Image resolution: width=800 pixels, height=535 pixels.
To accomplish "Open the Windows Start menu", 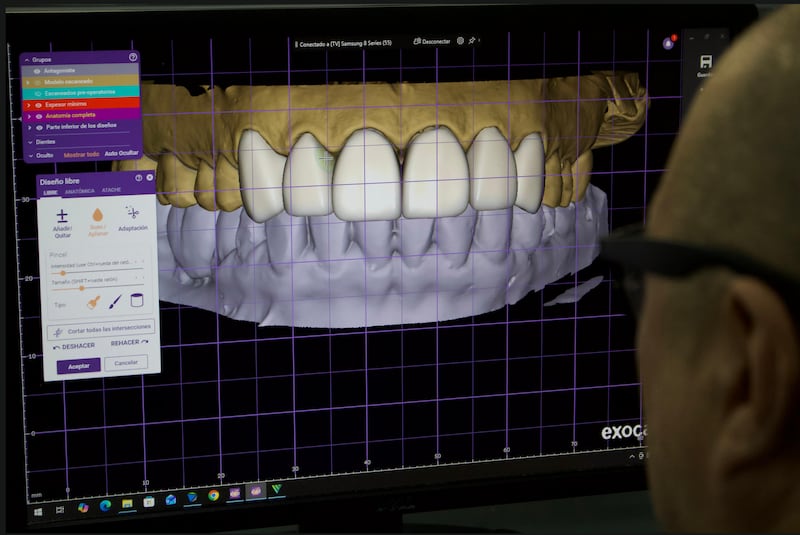I will [x=38, y=512].
